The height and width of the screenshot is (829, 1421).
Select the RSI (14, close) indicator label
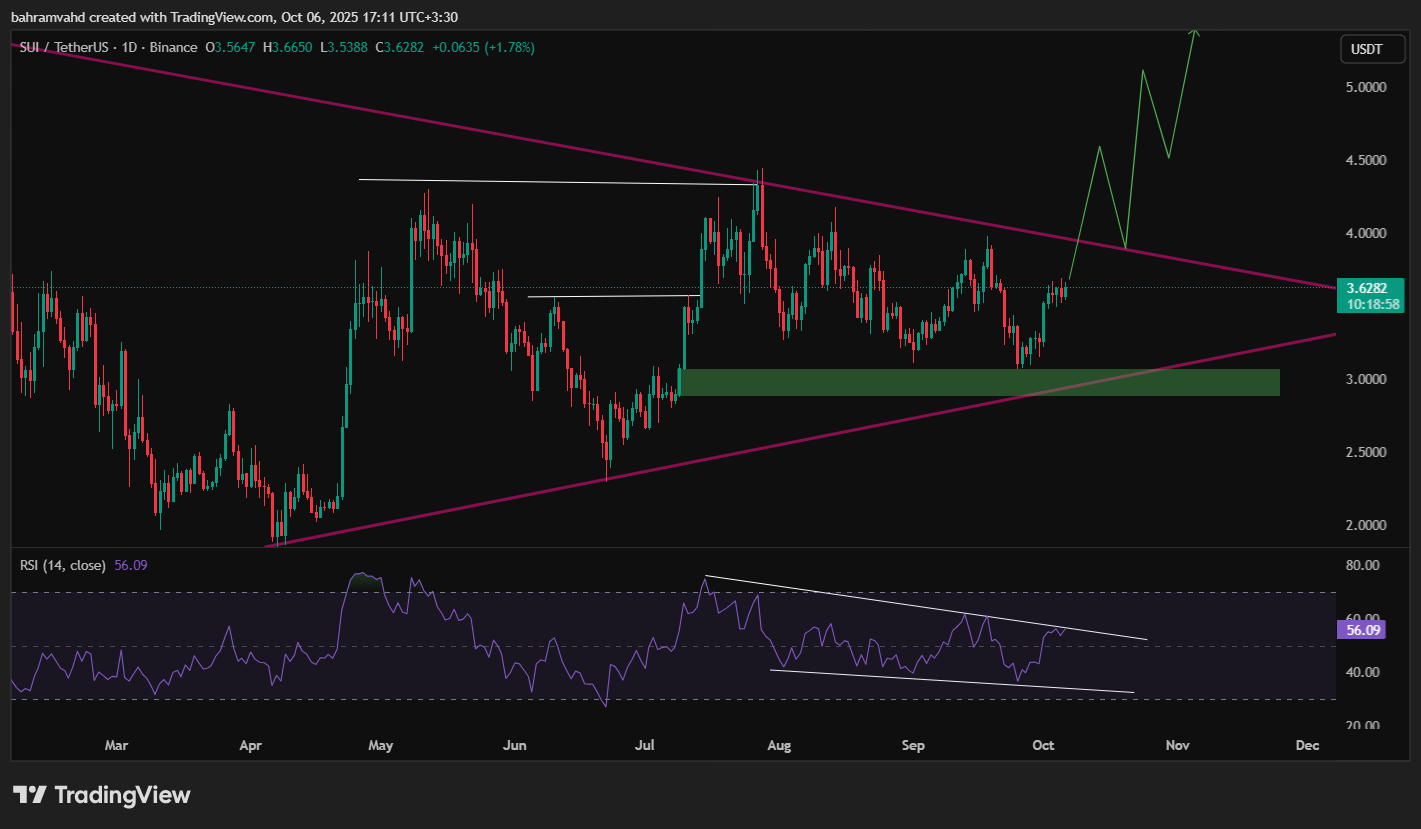tap(63, 565)
